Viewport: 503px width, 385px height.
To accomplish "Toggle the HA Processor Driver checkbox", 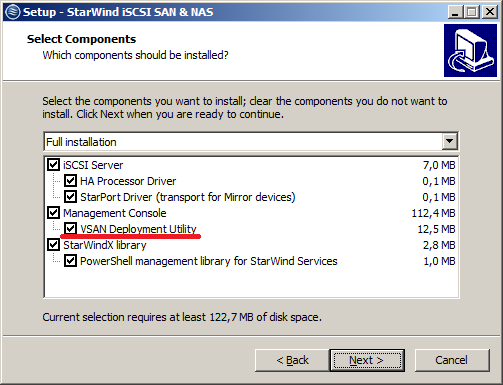I will [70, 181].
